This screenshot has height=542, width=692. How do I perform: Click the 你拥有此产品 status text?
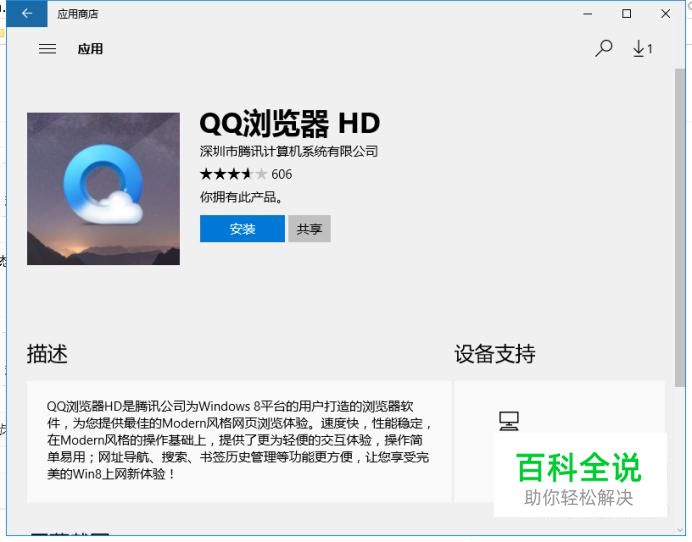tap(241, 197)
